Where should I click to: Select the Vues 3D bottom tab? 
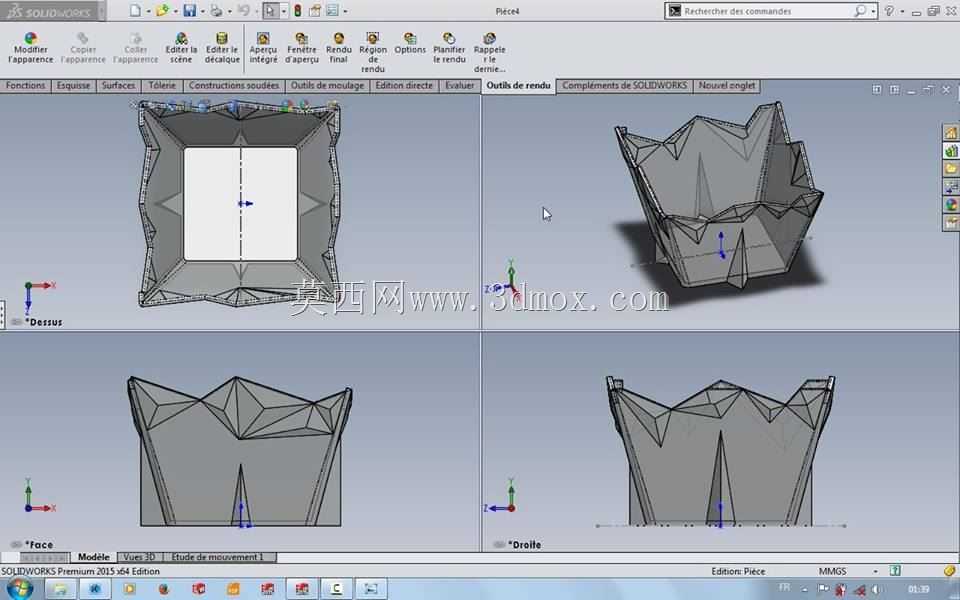click(140, 557)
